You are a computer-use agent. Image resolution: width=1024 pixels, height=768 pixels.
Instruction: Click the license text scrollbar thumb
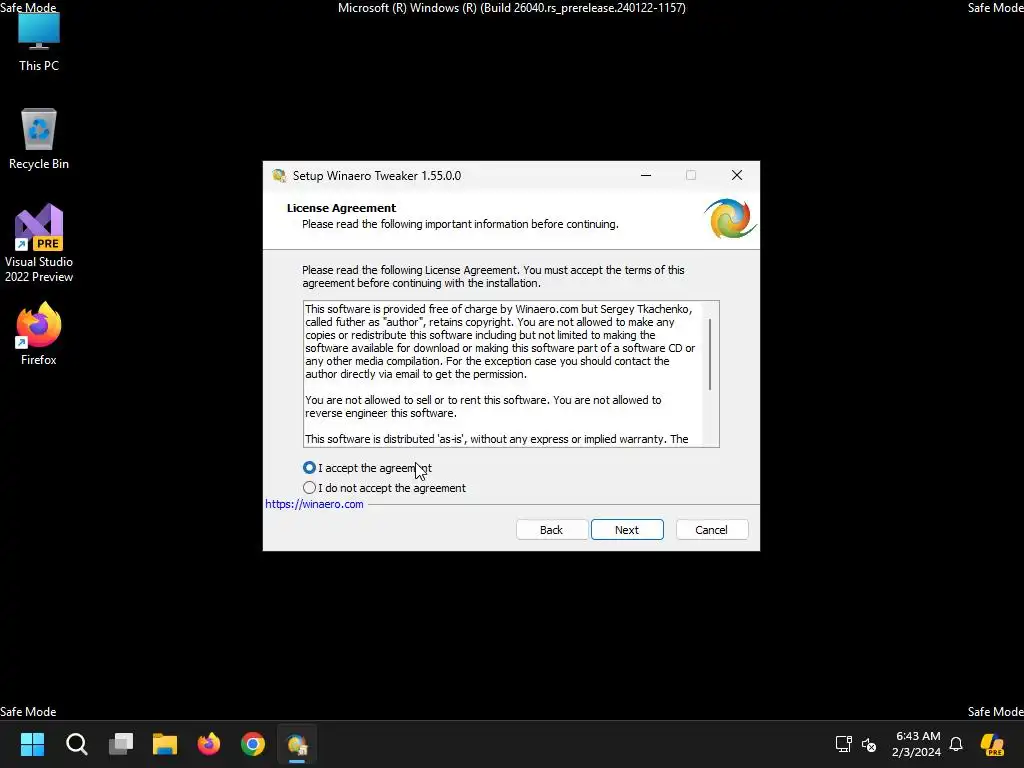[x=710, y=355]
